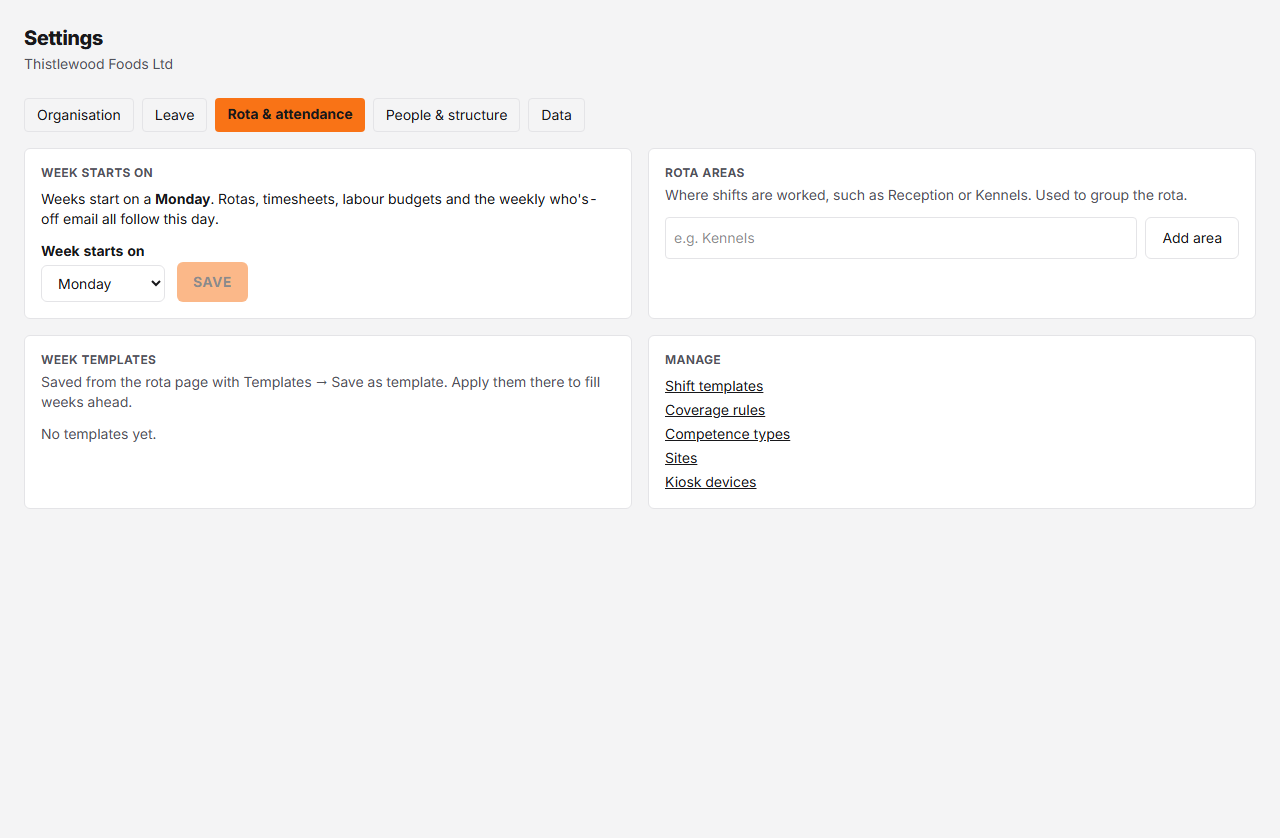Click the Thistlewood Foods Ltd company name
This screenshot has width=1280, height=838.
pyautogui.click(x=99, y=64)
